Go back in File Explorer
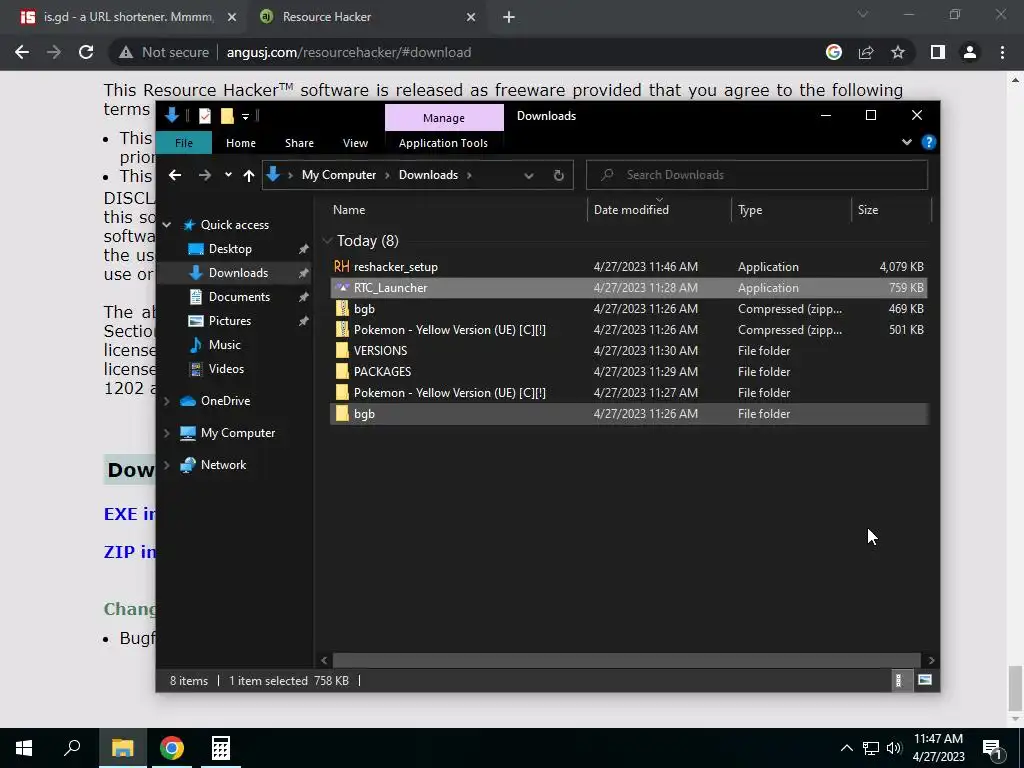The image size is (1024, 768). click(x=174, y=175)
